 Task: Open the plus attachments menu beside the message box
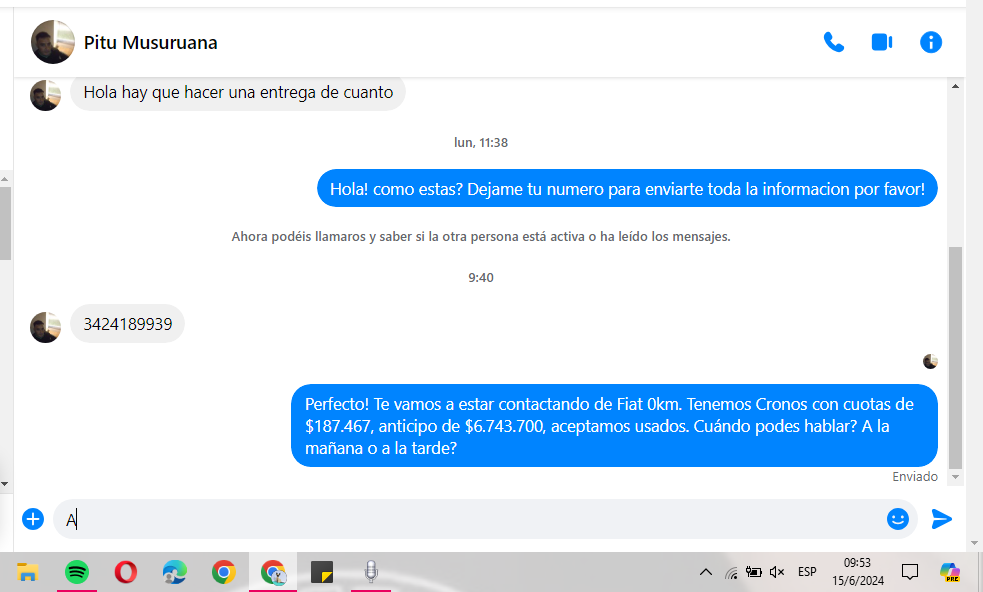pyautogui.click(x=33, y=519)
